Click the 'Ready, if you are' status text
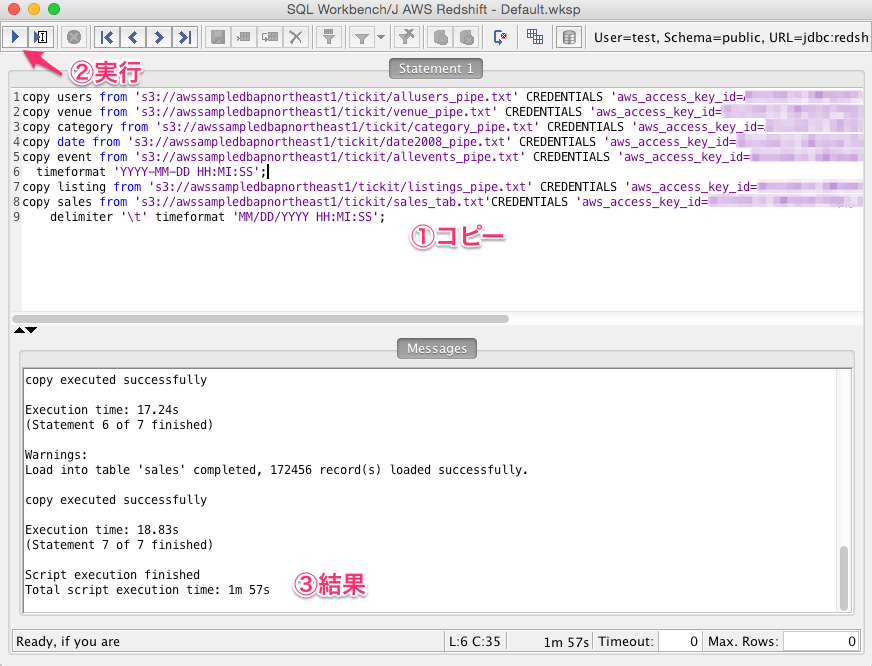The height and width of the screenshot is (666, 872). (68, 642)
